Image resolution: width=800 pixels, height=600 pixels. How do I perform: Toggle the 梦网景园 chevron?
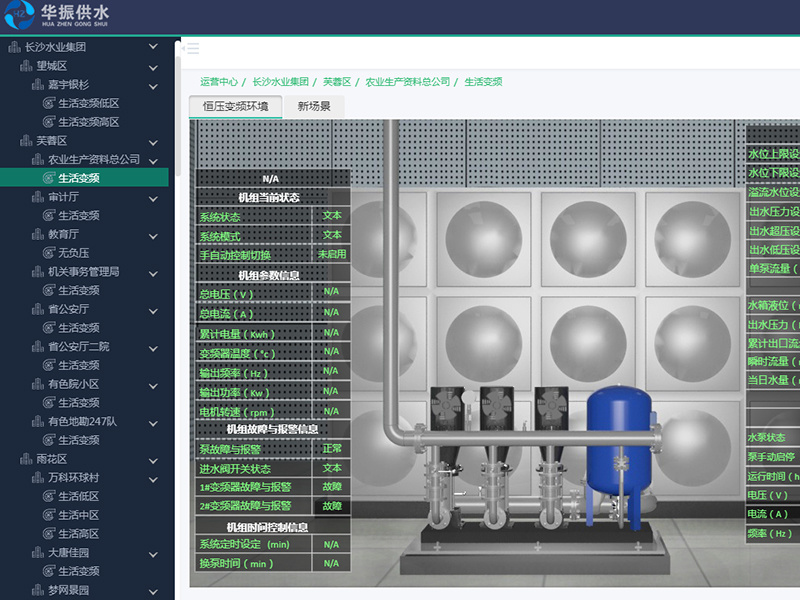click(153, 592)
